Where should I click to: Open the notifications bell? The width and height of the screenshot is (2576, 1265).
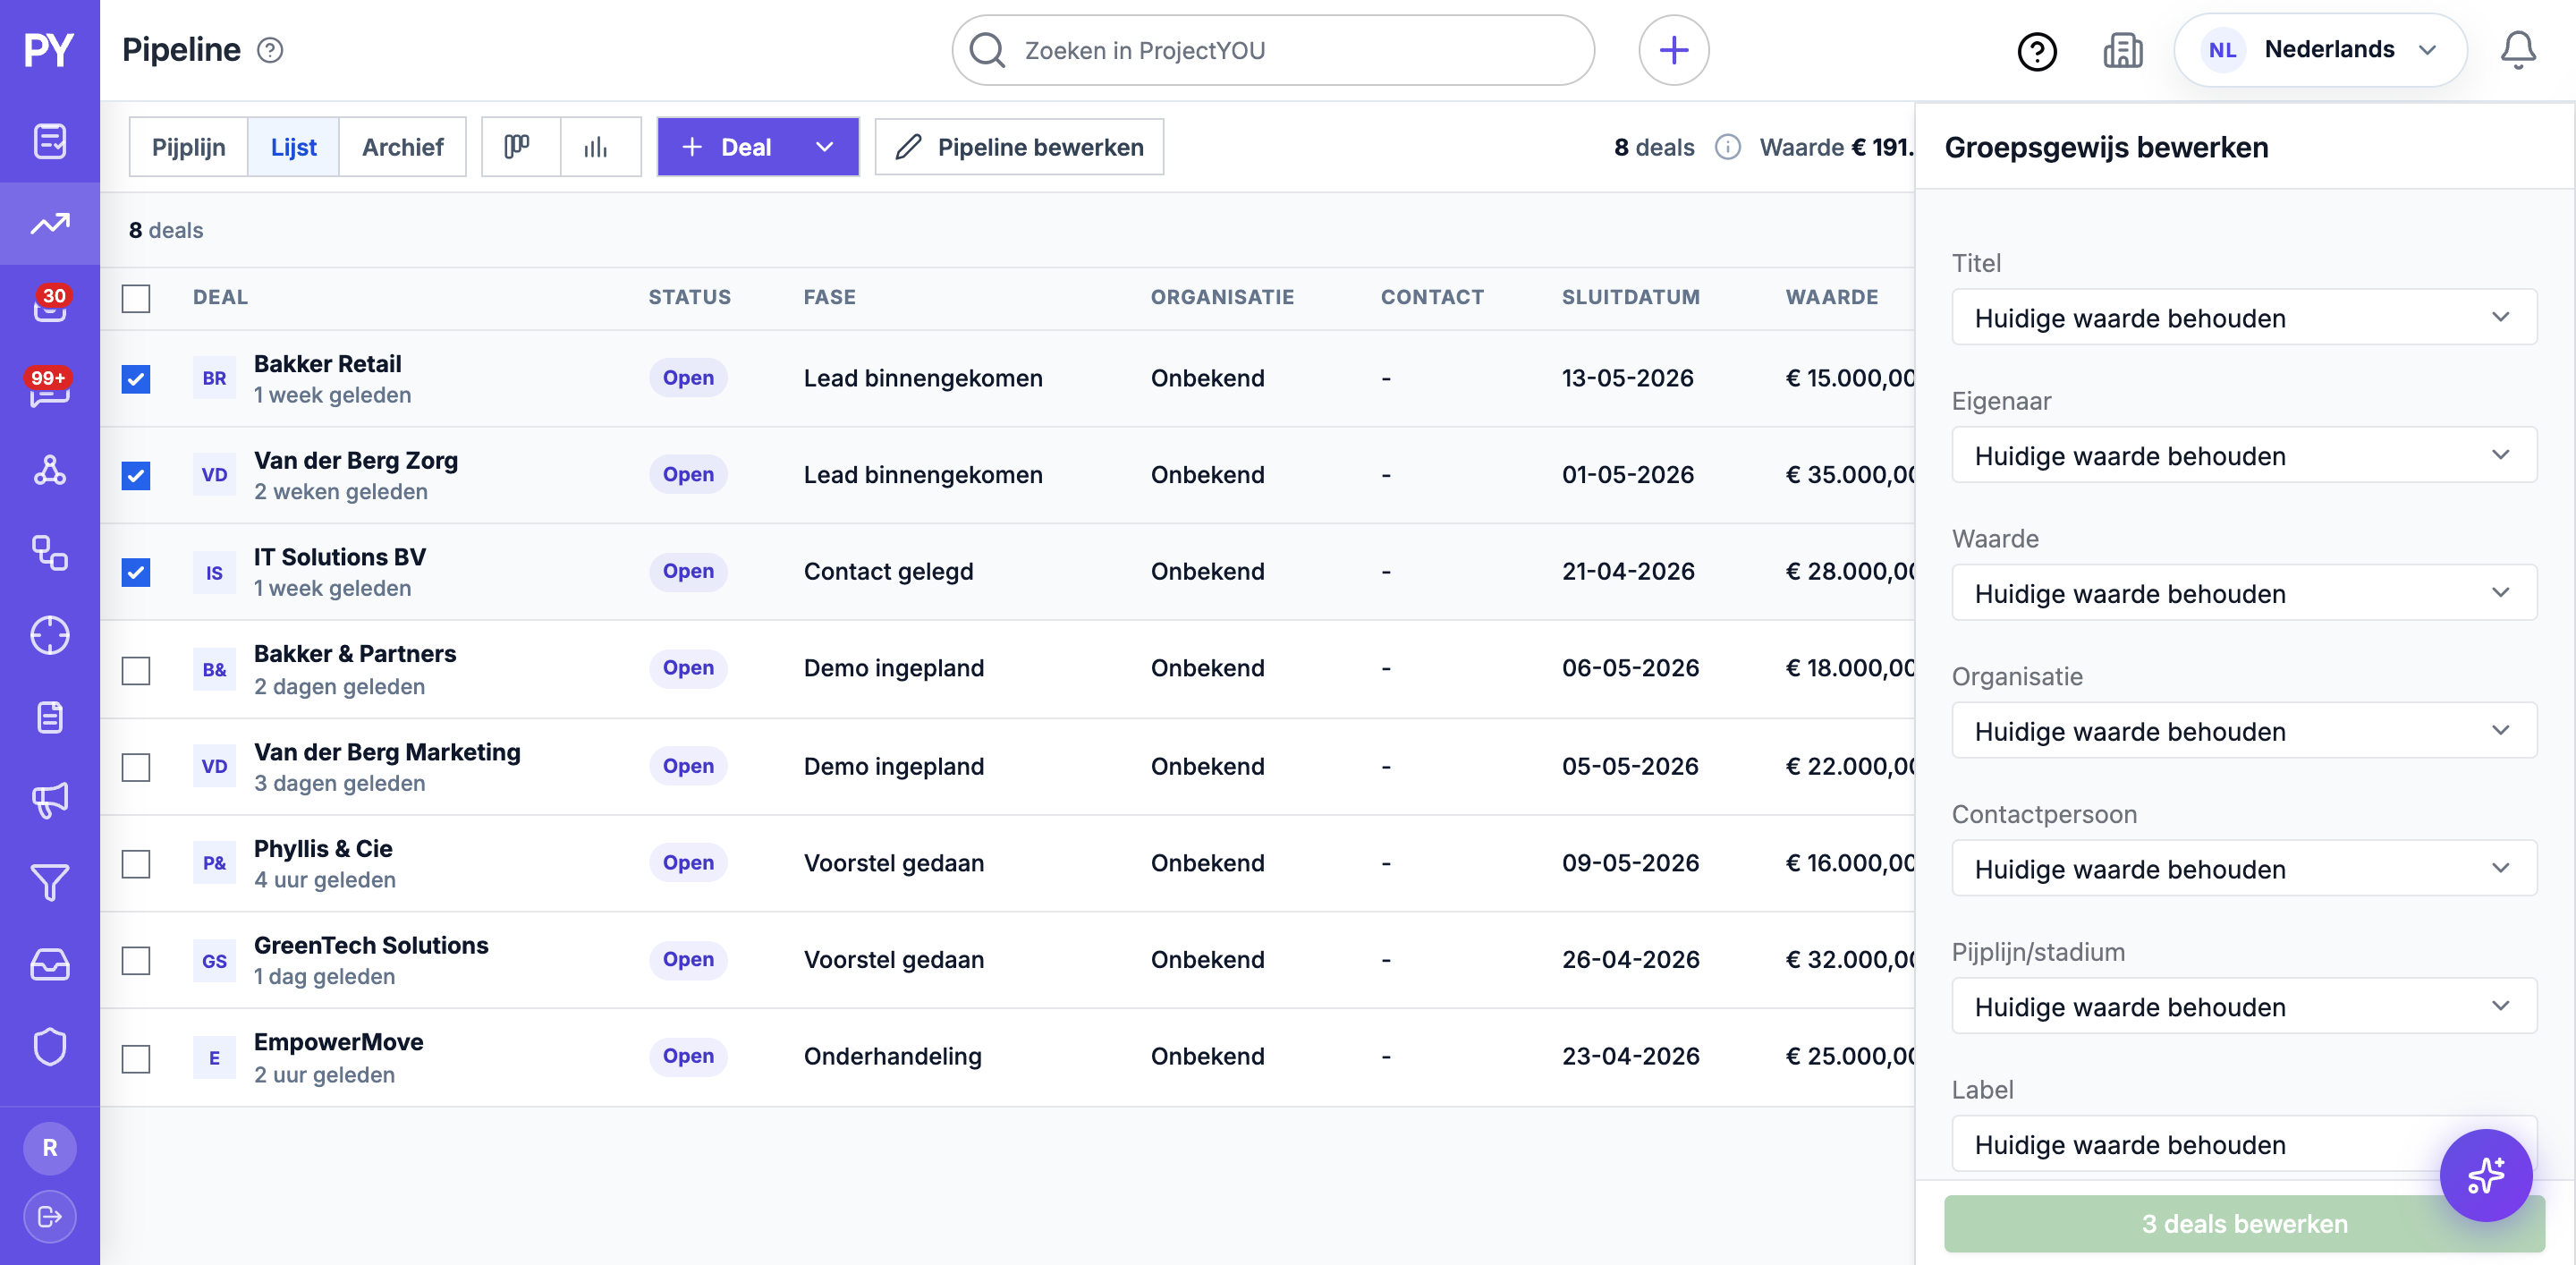pyautogui.click(x=2517, y=50)
